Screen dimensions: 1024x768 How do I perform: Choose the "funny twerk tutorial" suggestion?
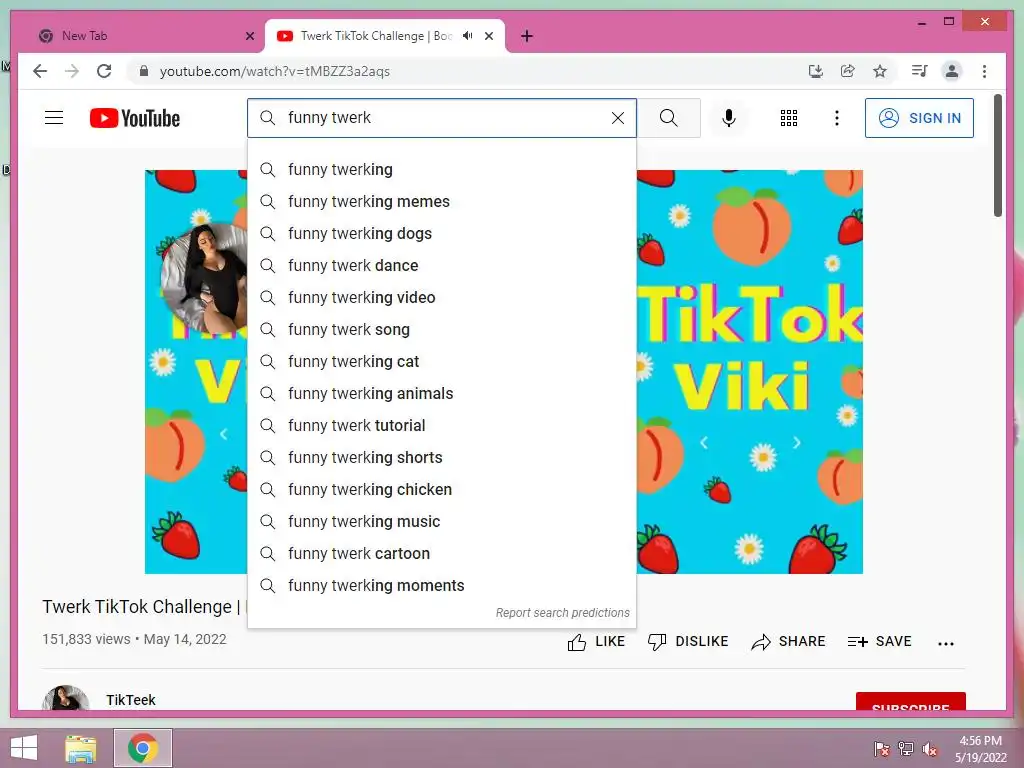(442, 426)
